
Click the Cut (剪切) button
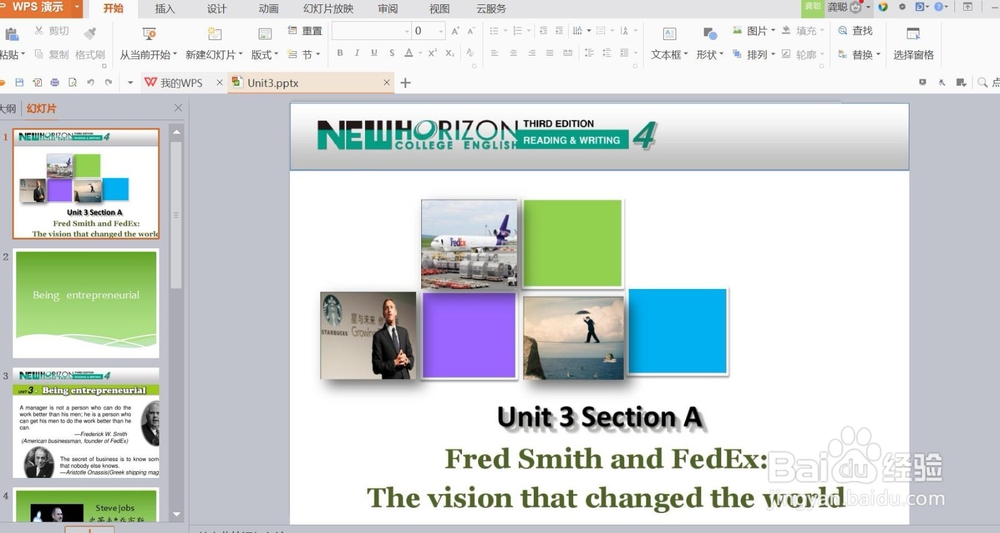[52, 31]
